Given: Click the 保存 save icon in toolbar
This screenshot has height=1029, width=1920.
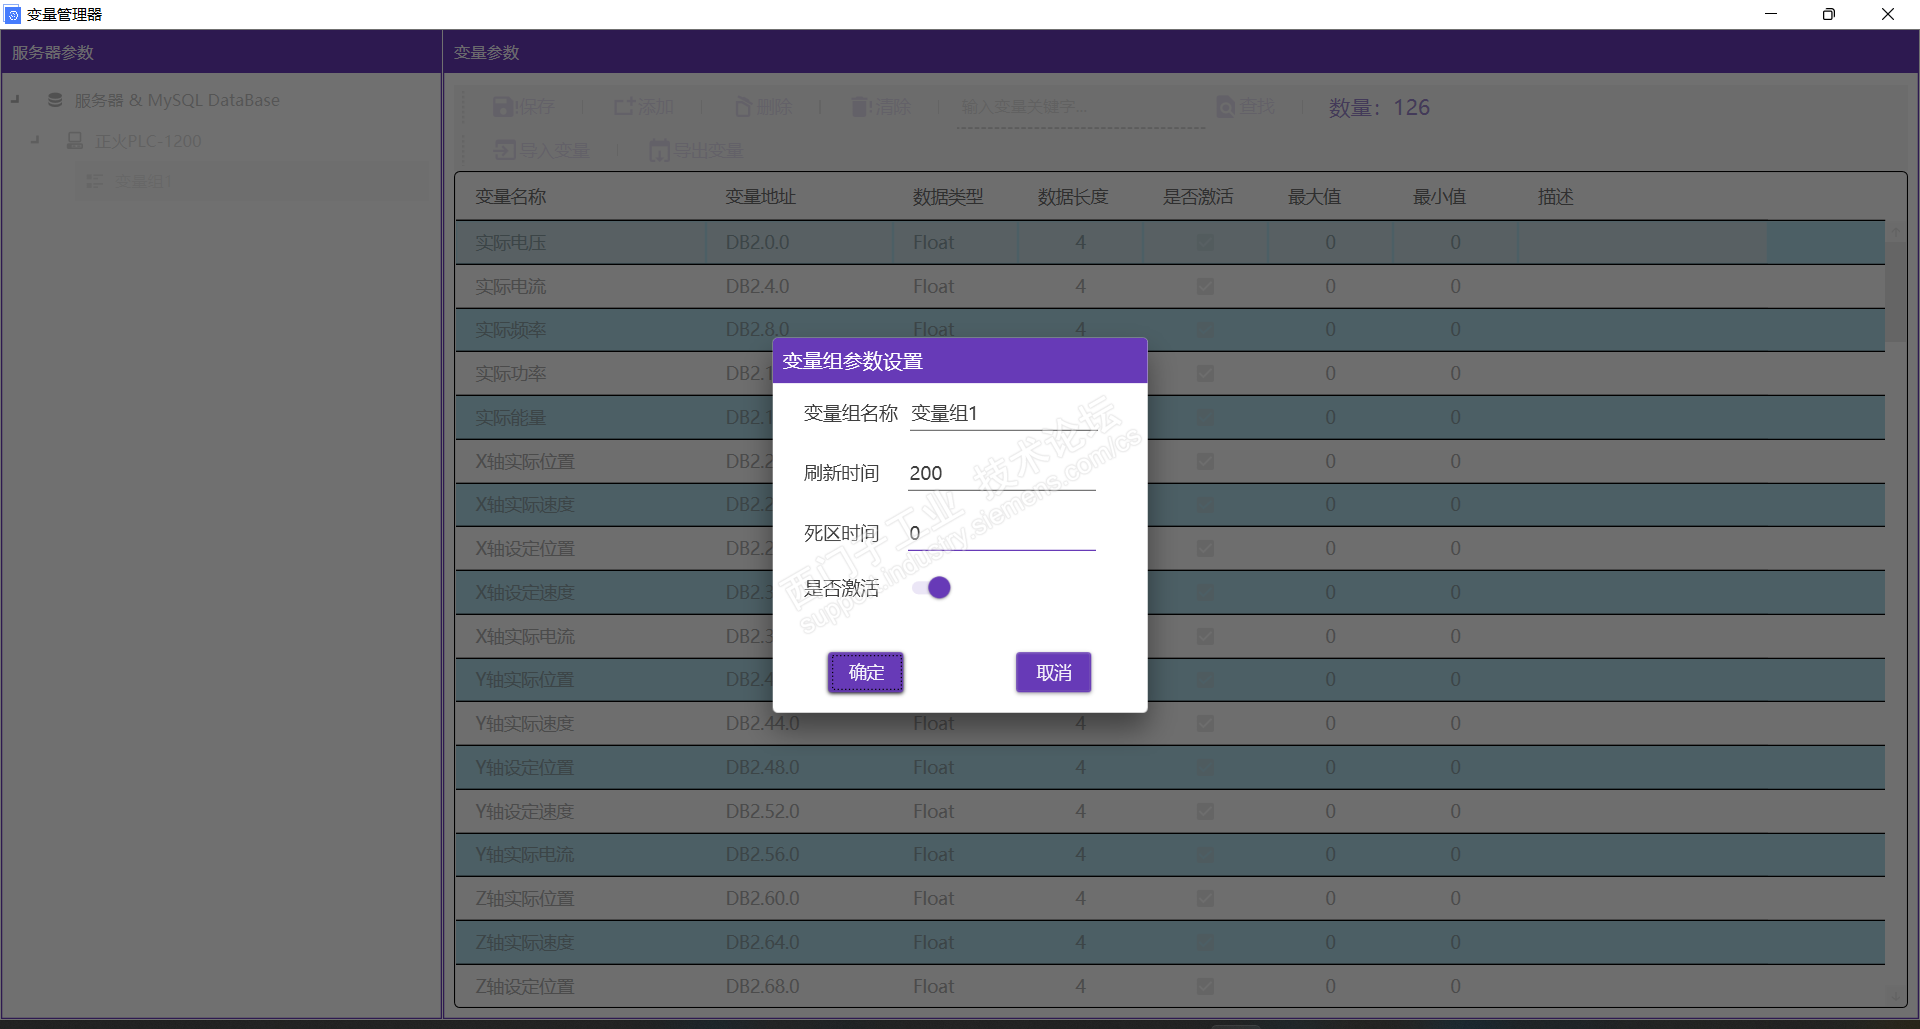Looking at the screenshot, I should pyautogui.click(x=503, y=107).
